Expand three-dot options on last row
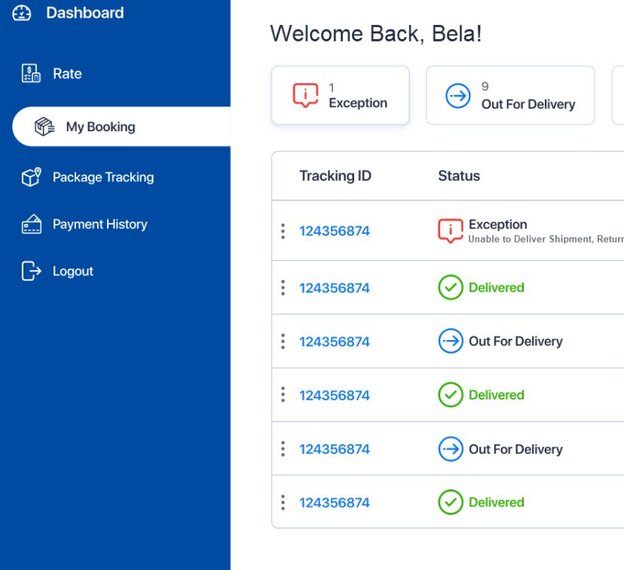This screenshot has width=624, height=570. point(283,502)
